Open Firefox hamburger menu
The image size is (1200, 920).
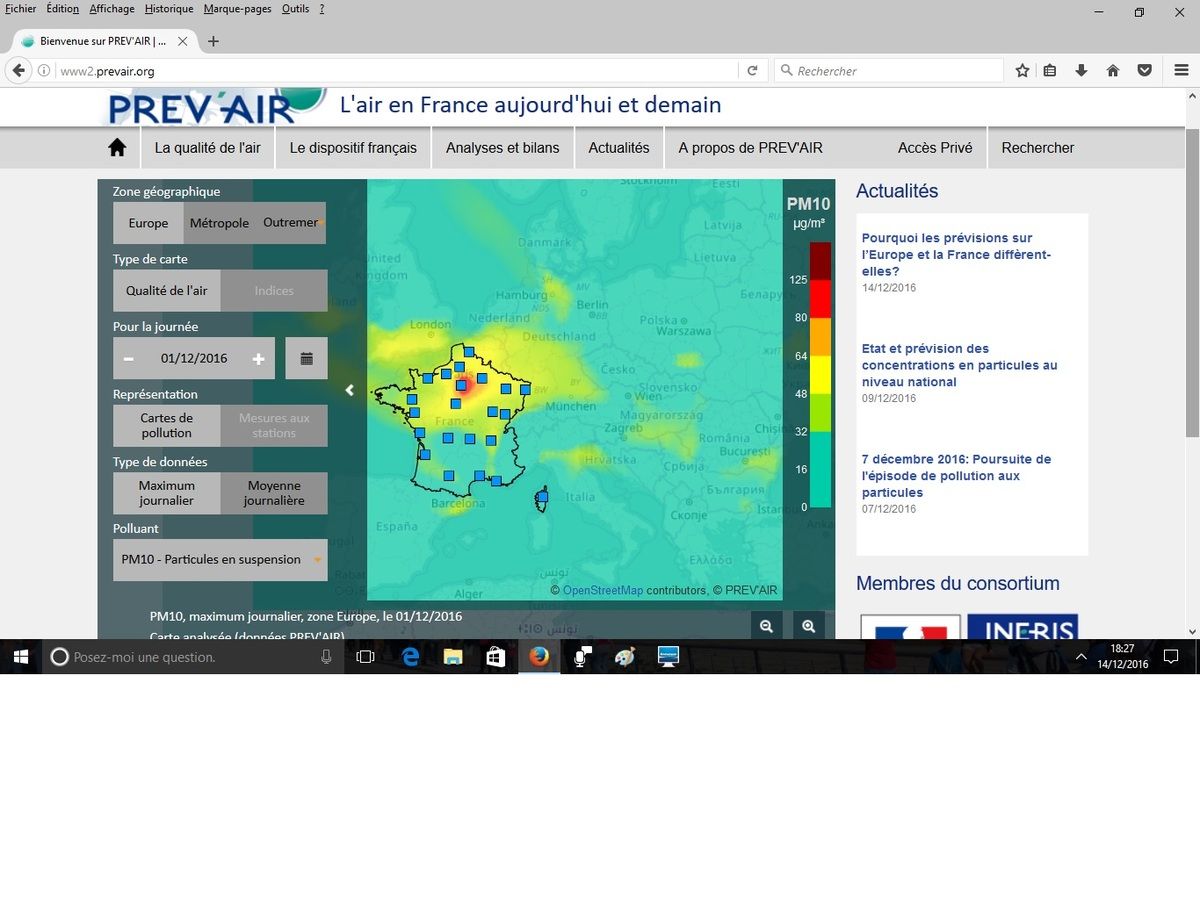[1181, 71]
